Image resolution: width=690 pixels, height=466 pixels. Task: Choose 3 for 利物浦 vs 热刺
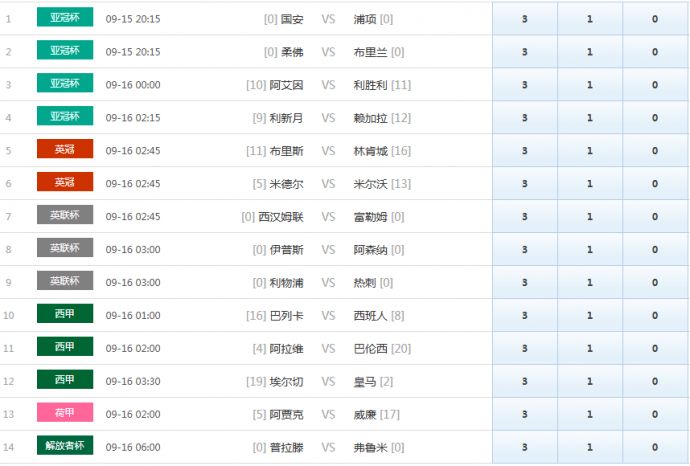point(525,283)
